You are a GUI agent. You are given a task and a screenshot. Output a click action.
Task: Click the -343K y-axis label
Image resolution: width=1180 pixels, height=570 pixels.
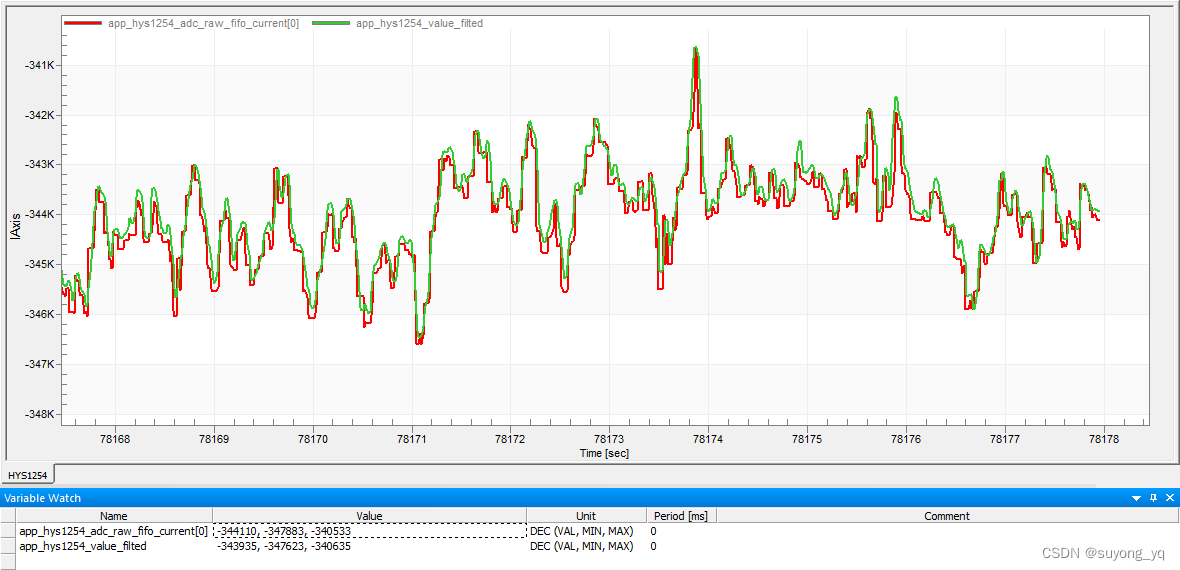(38, 165)
